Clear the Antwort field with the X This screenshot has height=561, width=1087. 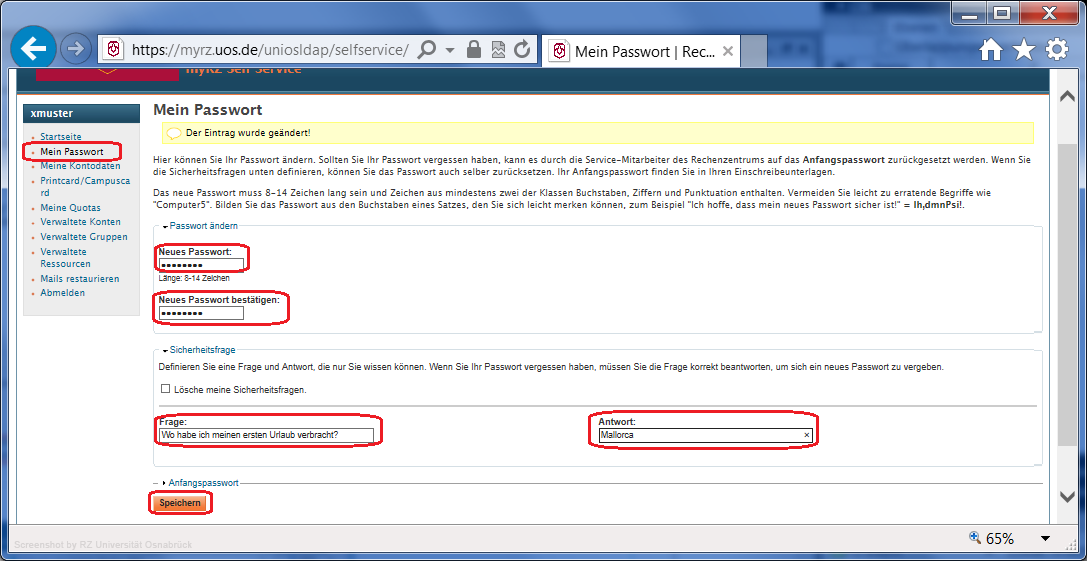(806, 435)
